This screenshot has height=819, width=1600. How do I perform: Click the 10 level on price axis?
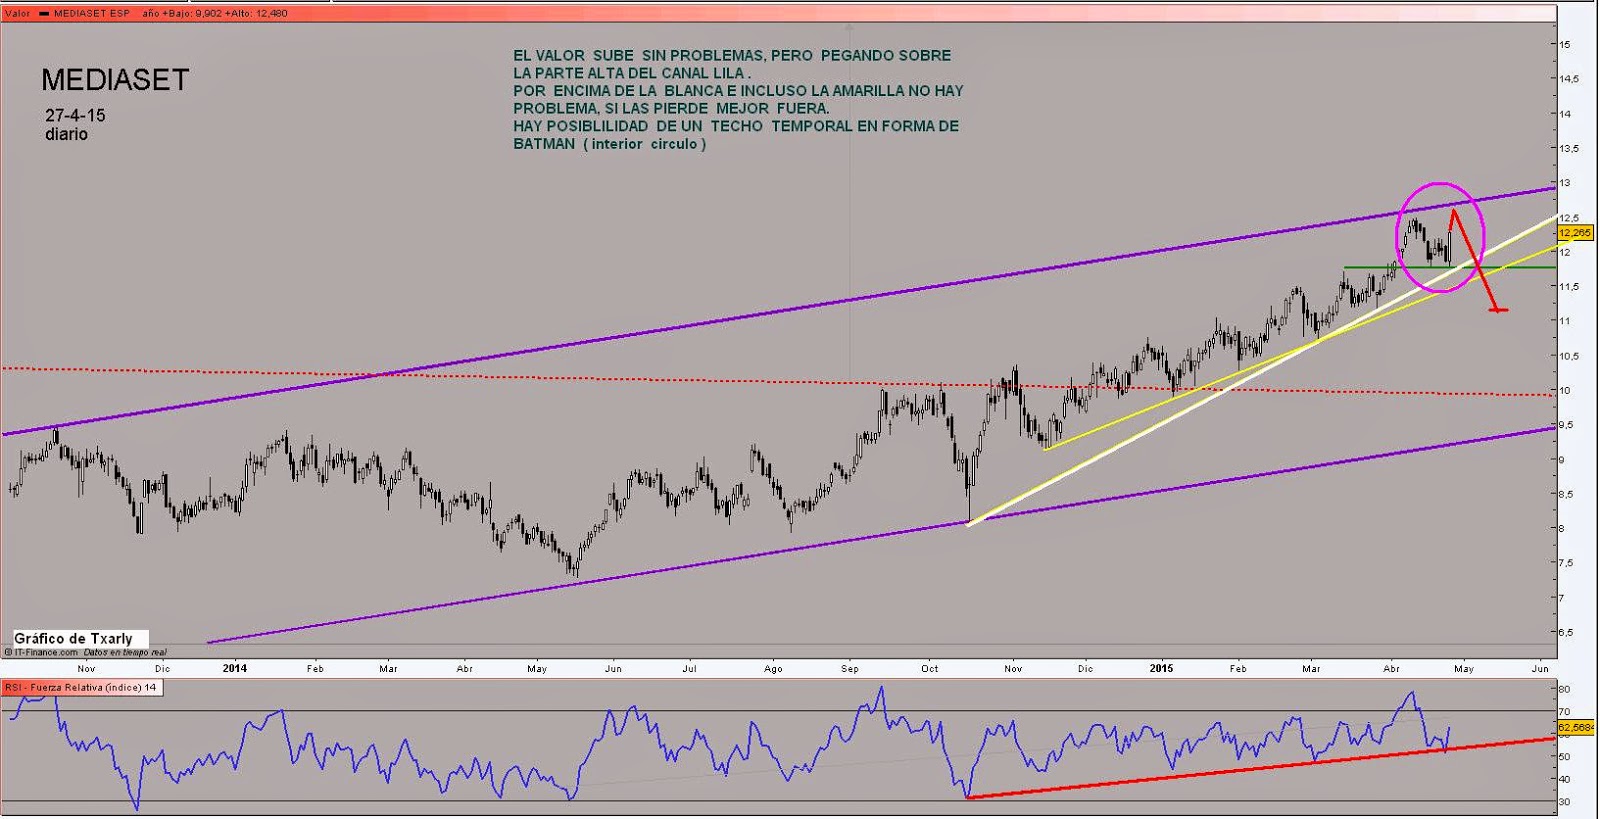(x=1564, y=391)
